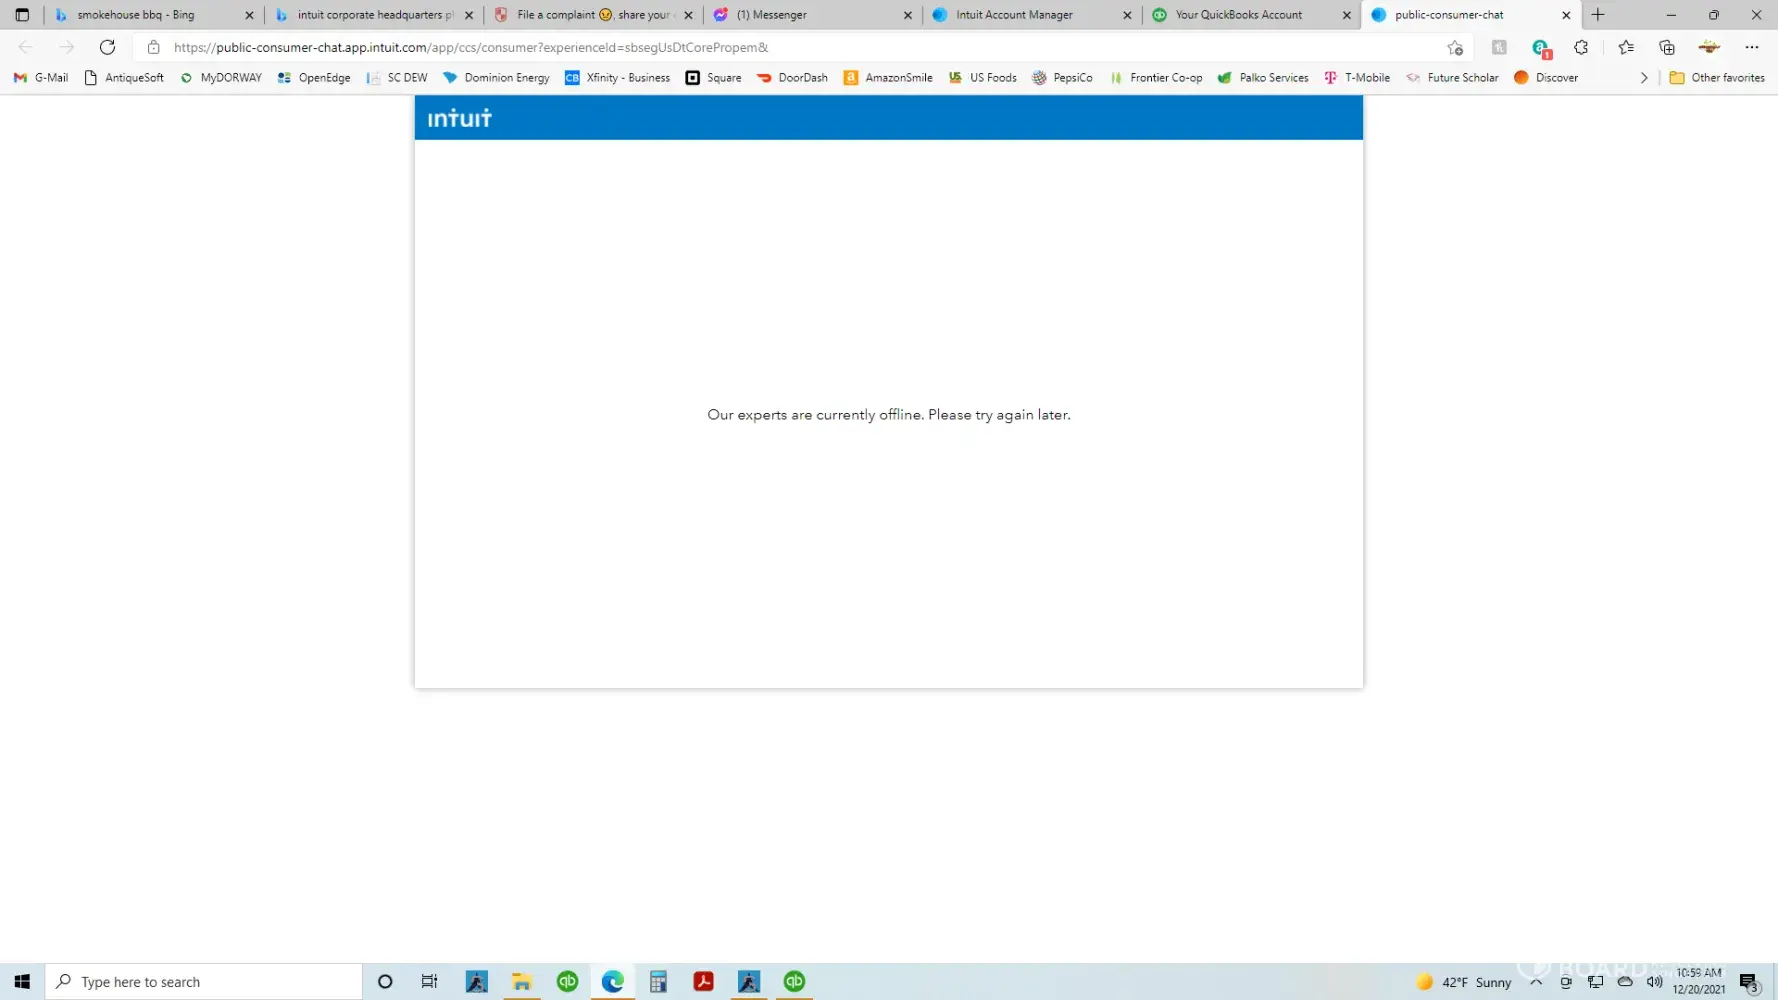Open the Palko Services bookmark
The image size is (1778, 1000).
click(1263, 78)
